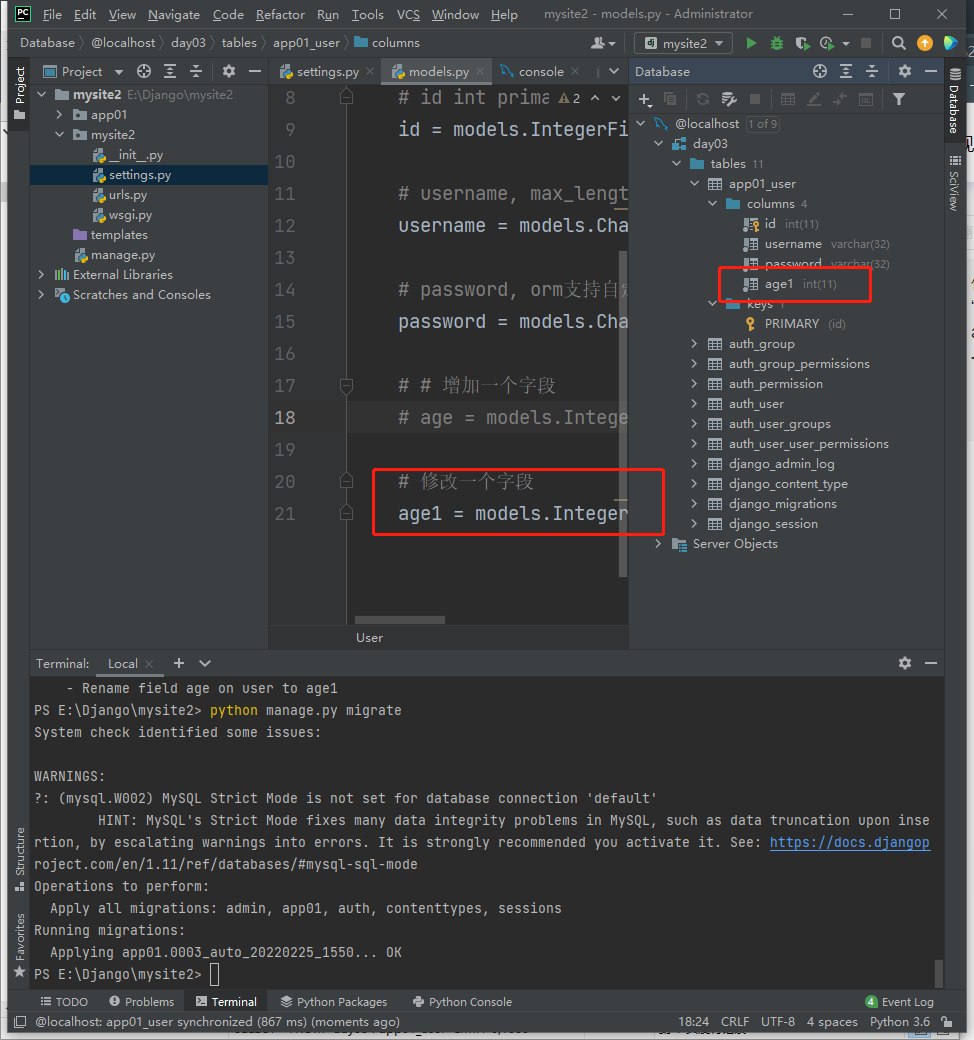
Task: Expand the auth_group table
Action: coord(694,344)
